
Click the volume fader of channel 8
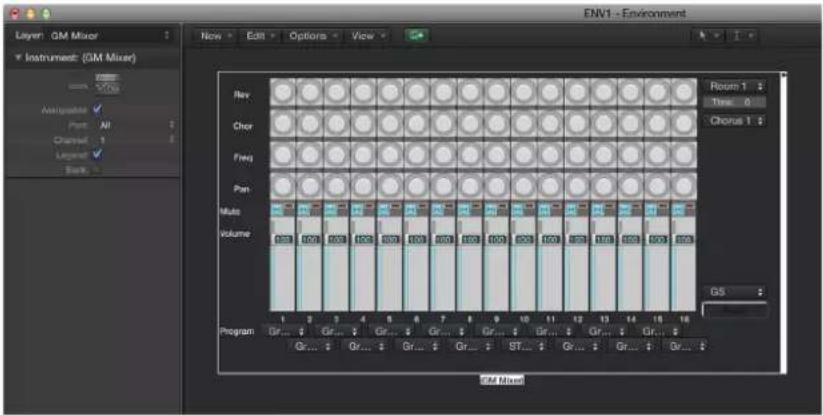pos(470,264)
